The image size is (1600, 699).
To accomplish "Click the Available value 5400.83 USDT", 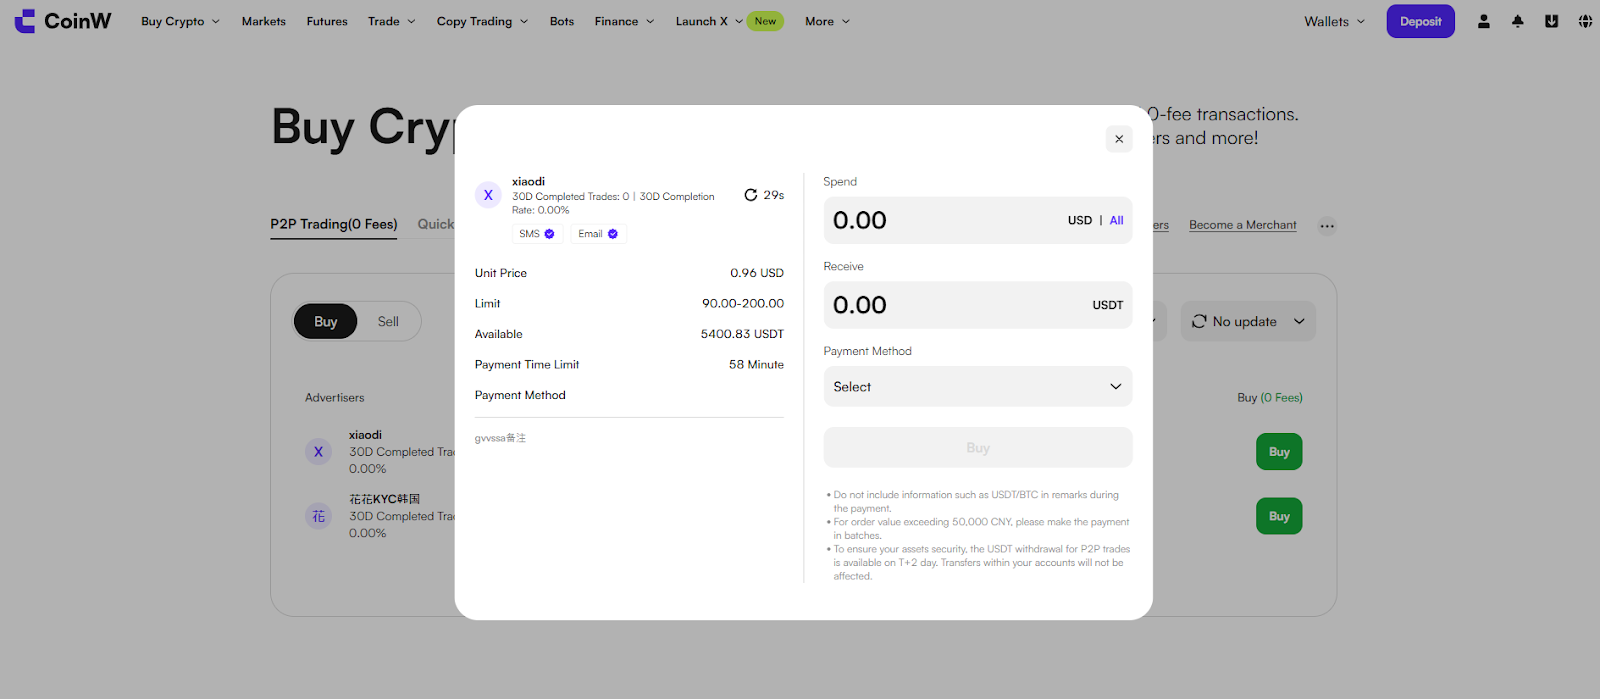I will pos(742,334).
